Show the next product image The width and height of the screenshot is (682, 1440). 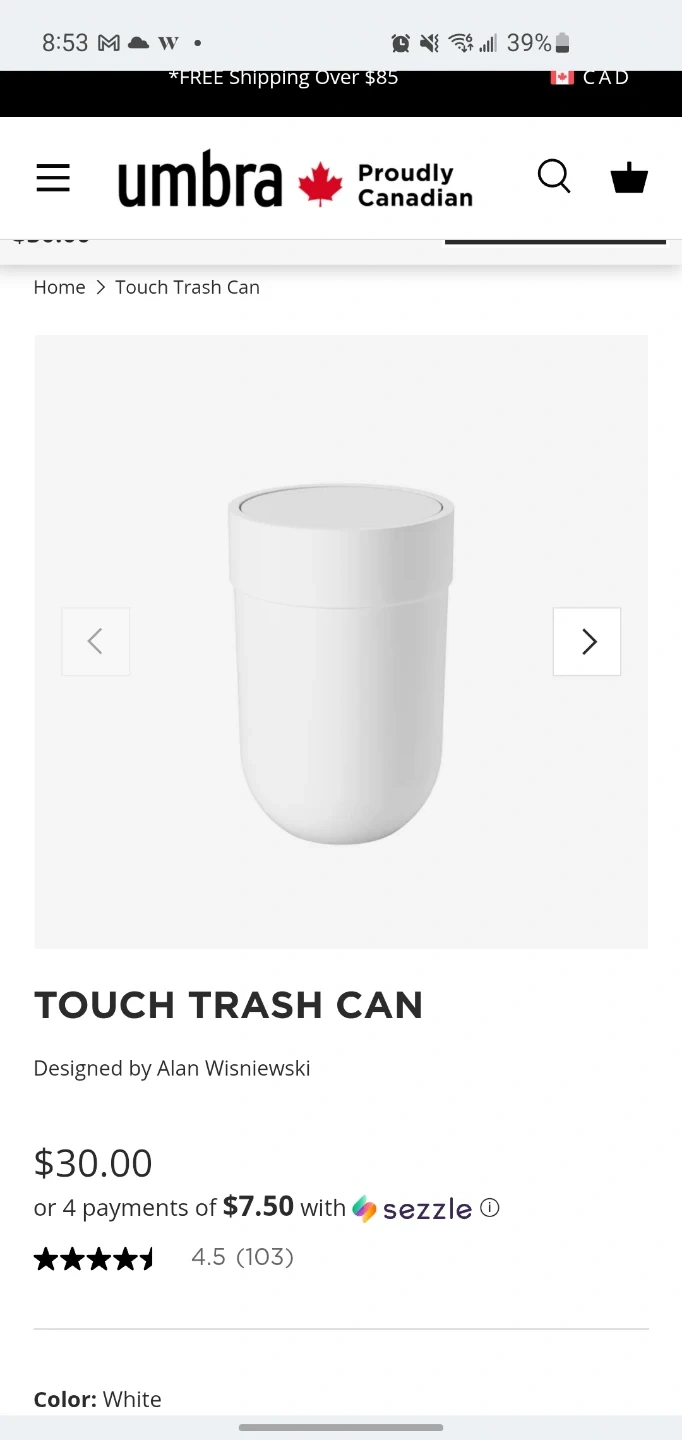click(x=587, y=641)
